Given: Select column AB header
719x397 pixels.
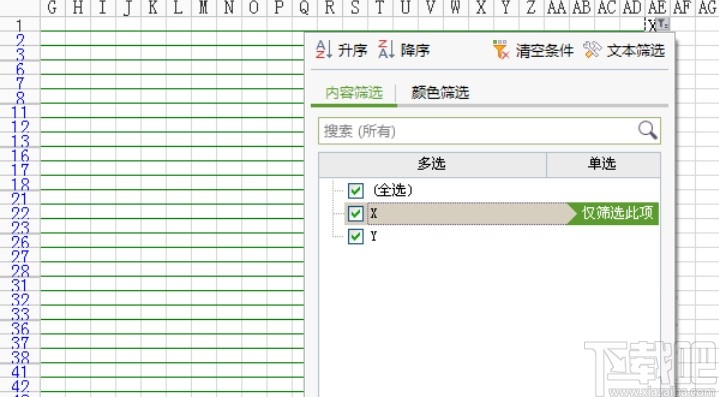Looking at the screenshot, I should [581, 7].
